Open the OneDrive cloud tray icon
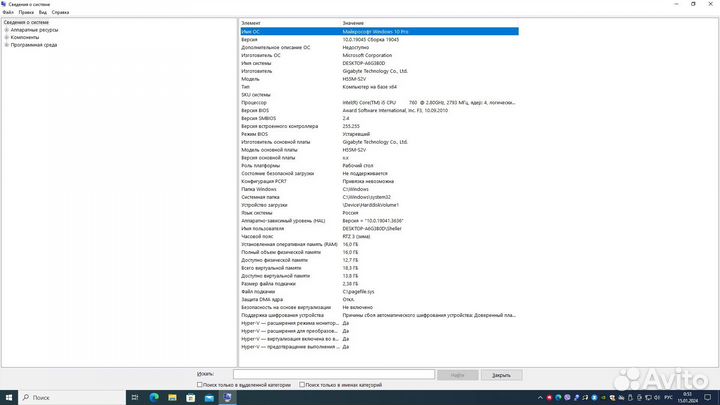The width and height of the screenshot is (720, 405). (621, 398)
